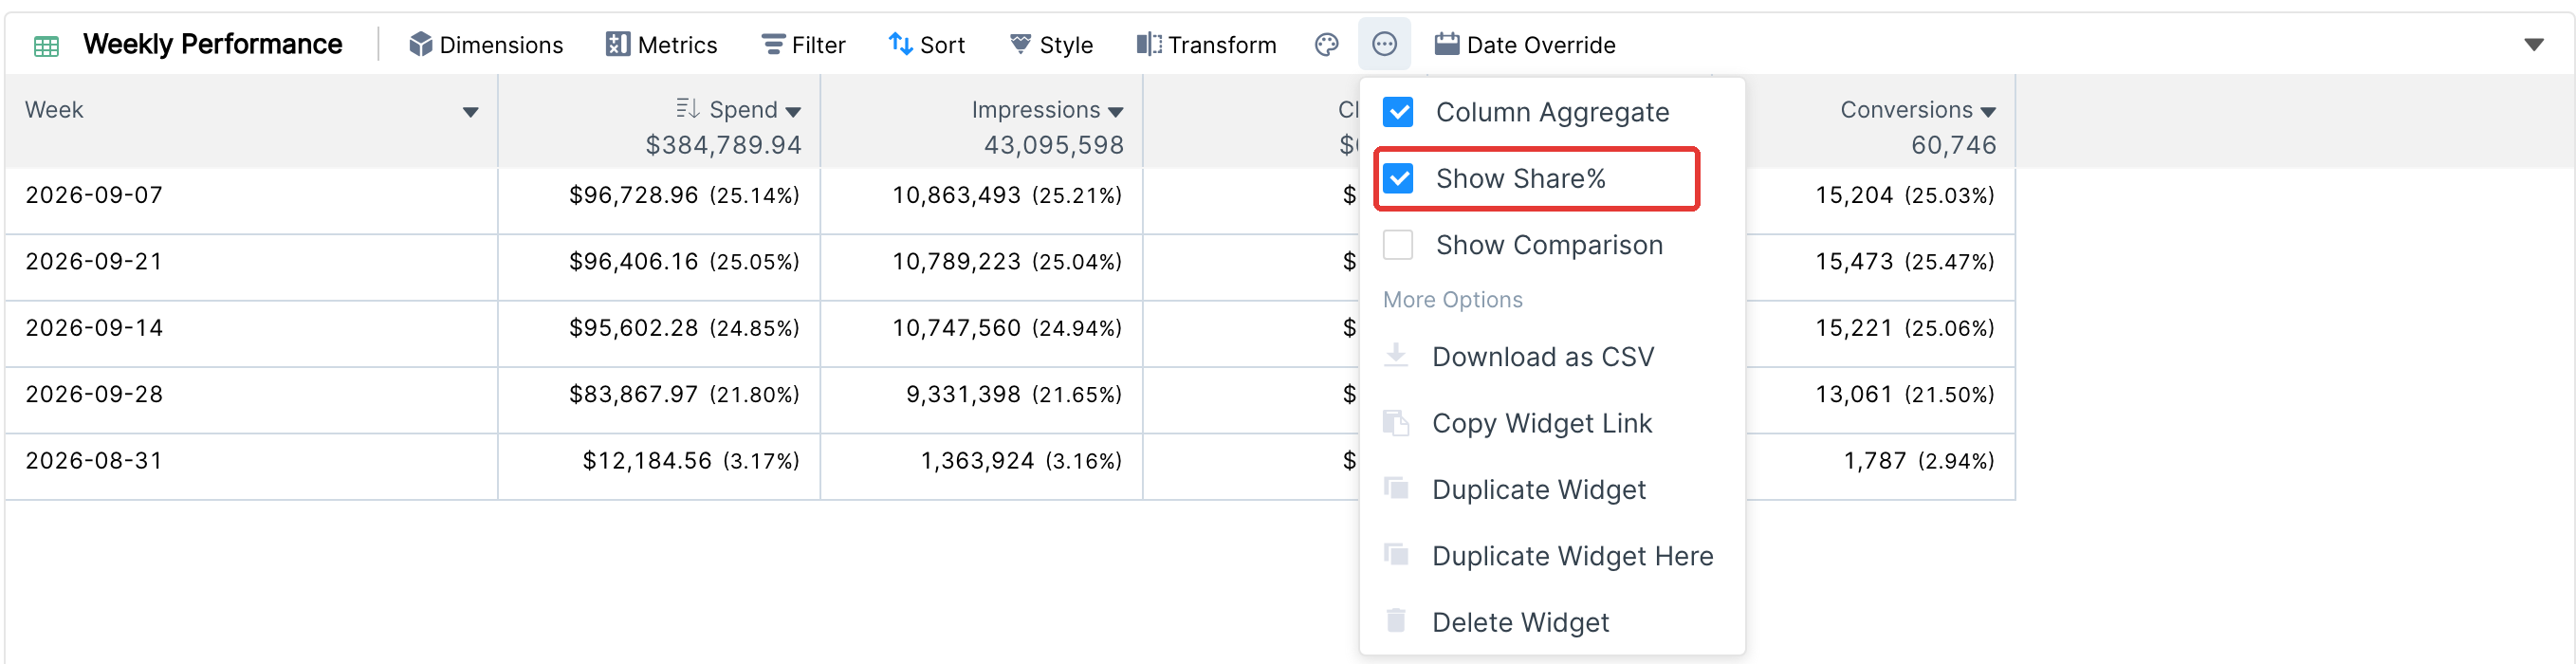
Task: Click the spend value $95,602.28
Action: point(633,328)
